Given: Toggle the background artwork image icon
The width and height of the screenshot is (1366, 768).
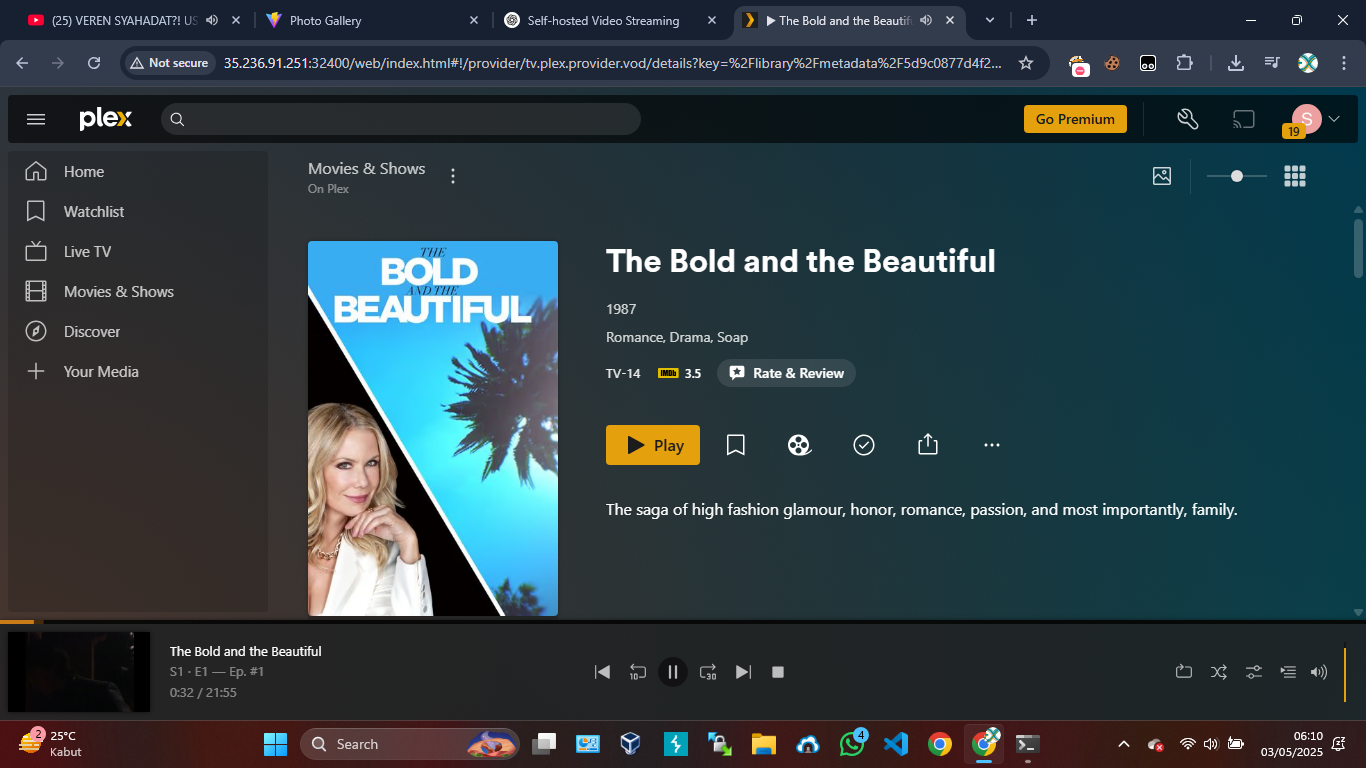Looking at the screenshot, I should pos(1162,176).
